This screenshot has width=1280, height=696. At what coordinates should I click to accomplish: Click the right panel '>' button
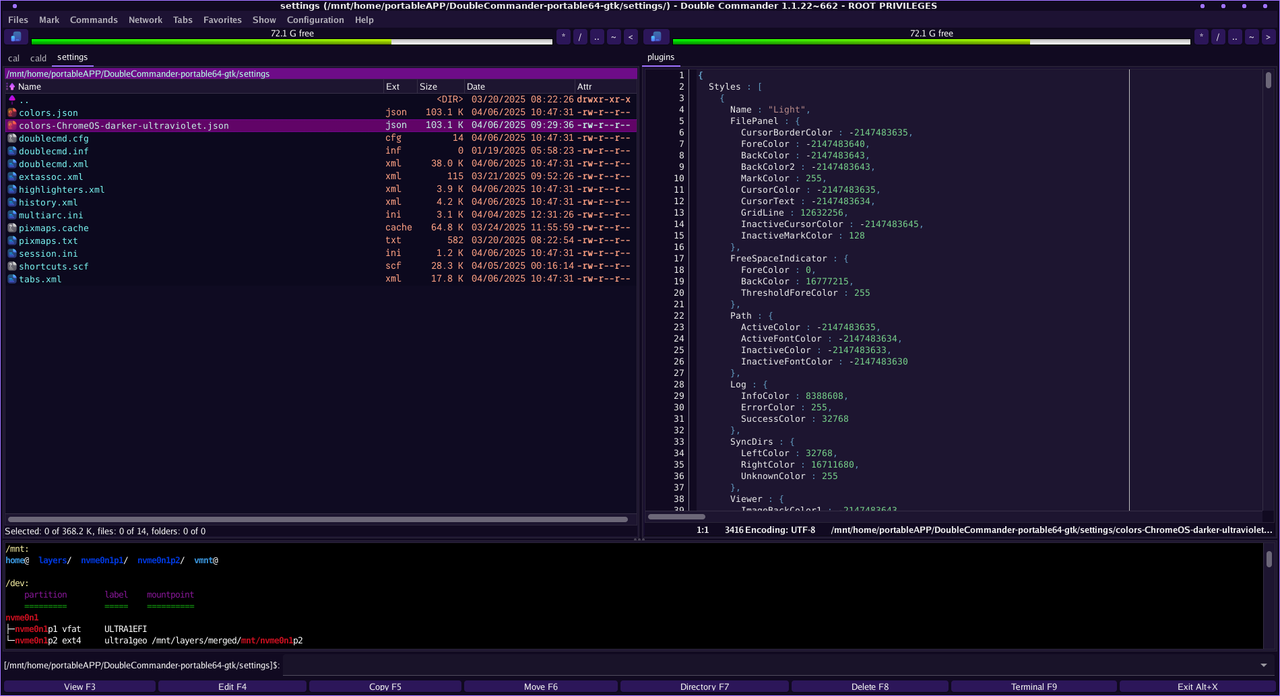click(1270, 37)
